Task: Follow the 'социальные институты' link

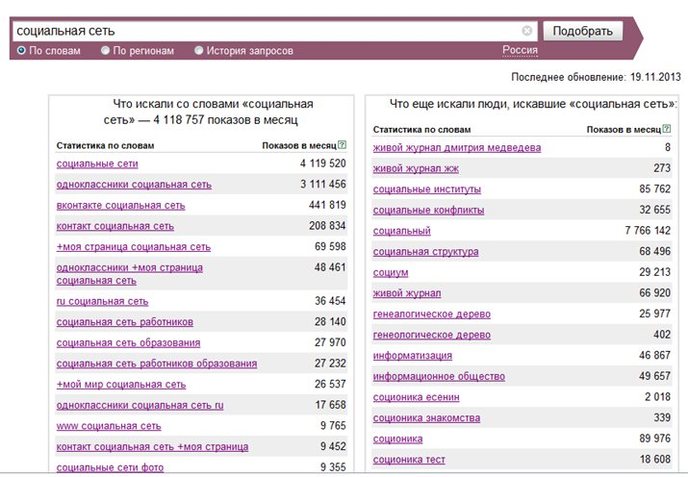Action: (x=427, y=189)
